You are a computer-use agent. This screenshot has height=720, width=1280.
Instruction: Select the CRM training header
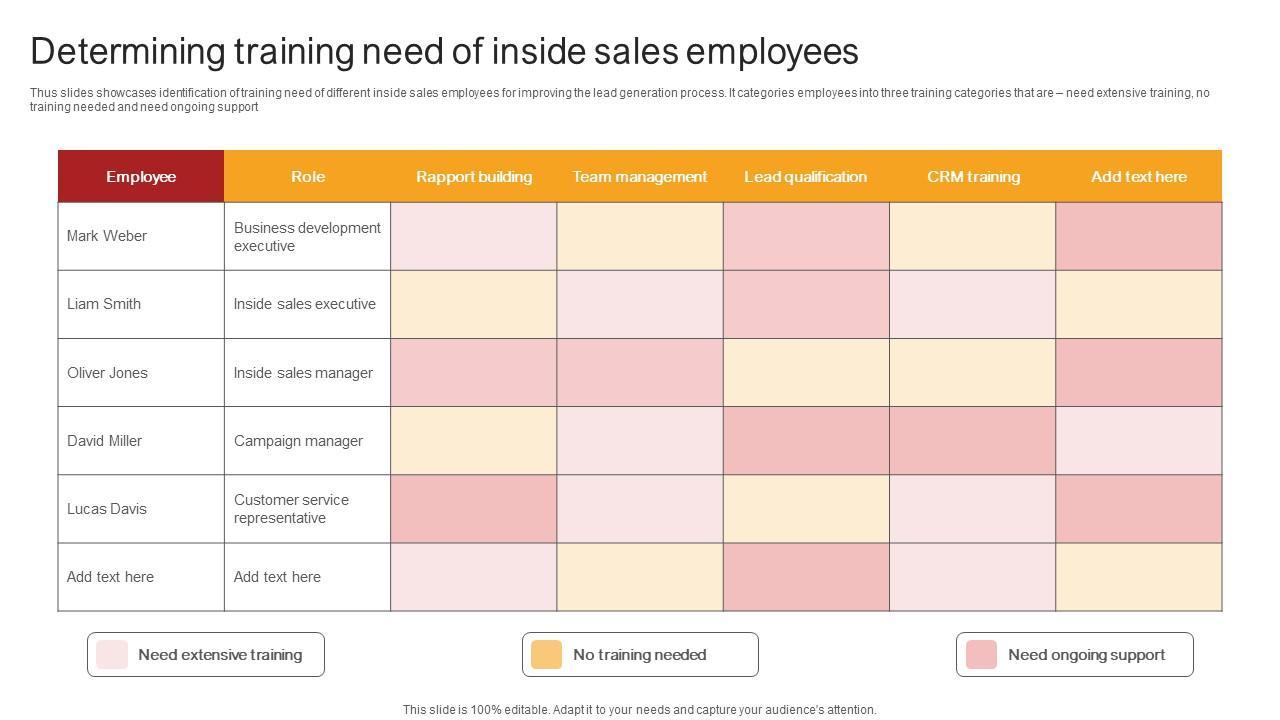(973, 177)
